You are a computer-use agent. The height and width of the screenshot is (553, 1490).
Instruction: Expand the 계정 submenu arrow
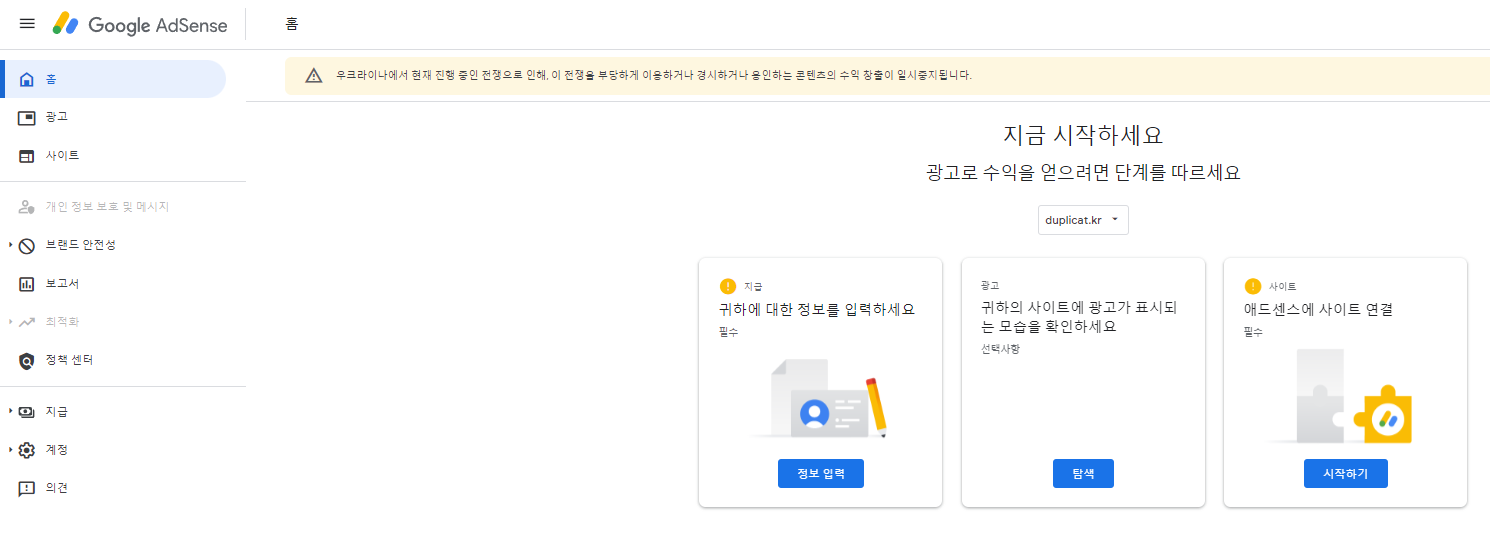click(x=11, y=450)
